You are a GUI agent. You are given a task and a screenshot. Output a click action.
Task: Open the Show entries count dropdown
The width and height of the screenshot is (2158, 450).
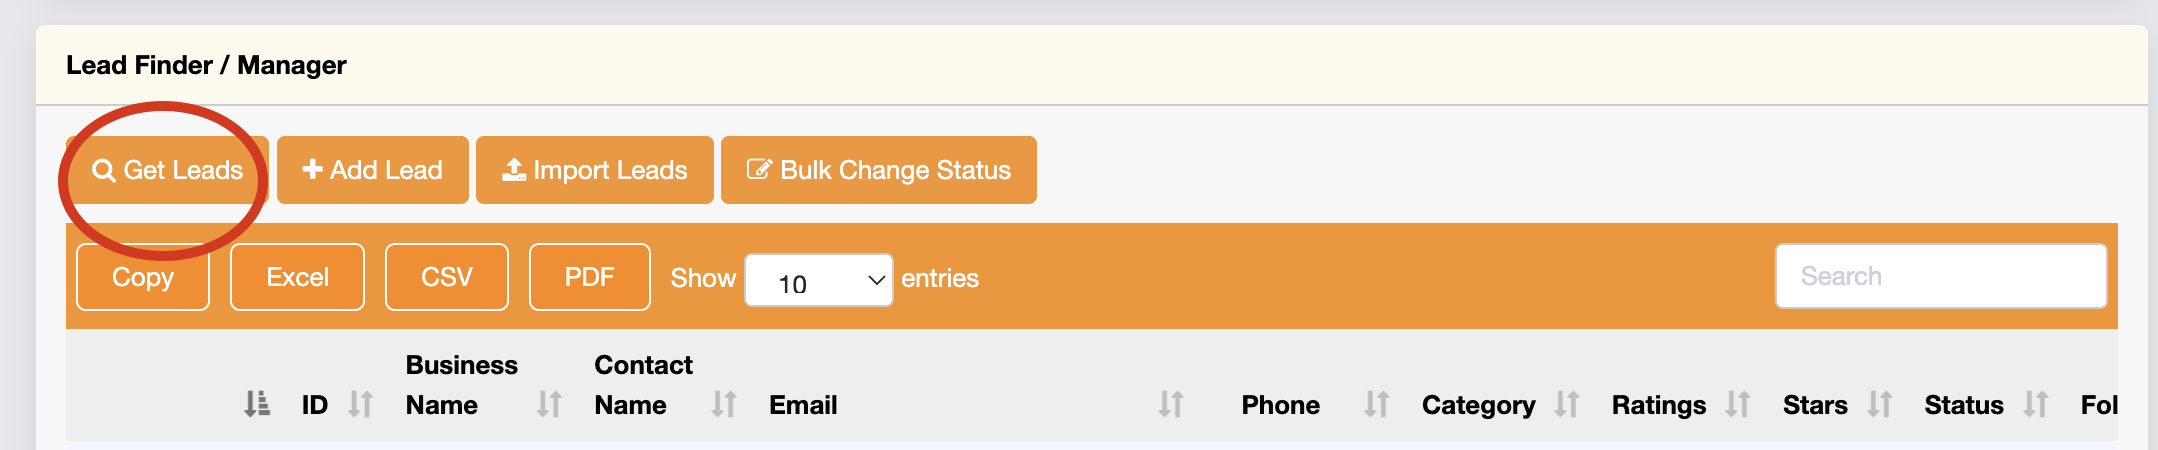pos(818,280)
